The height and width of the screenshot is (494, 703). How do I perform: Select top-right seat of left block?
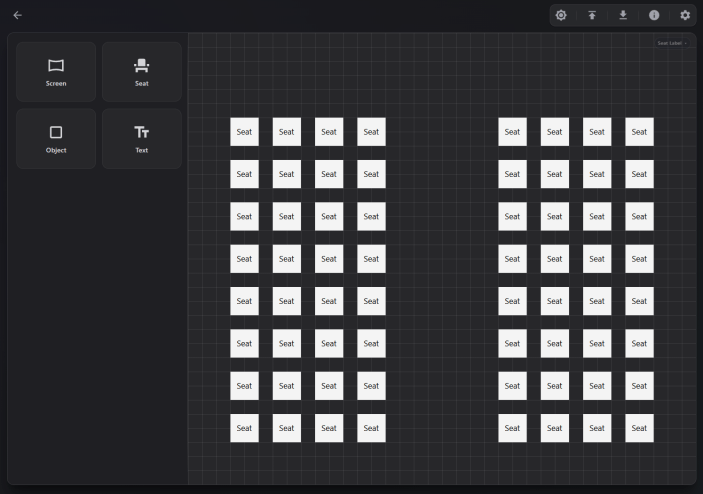click(371, 131)
